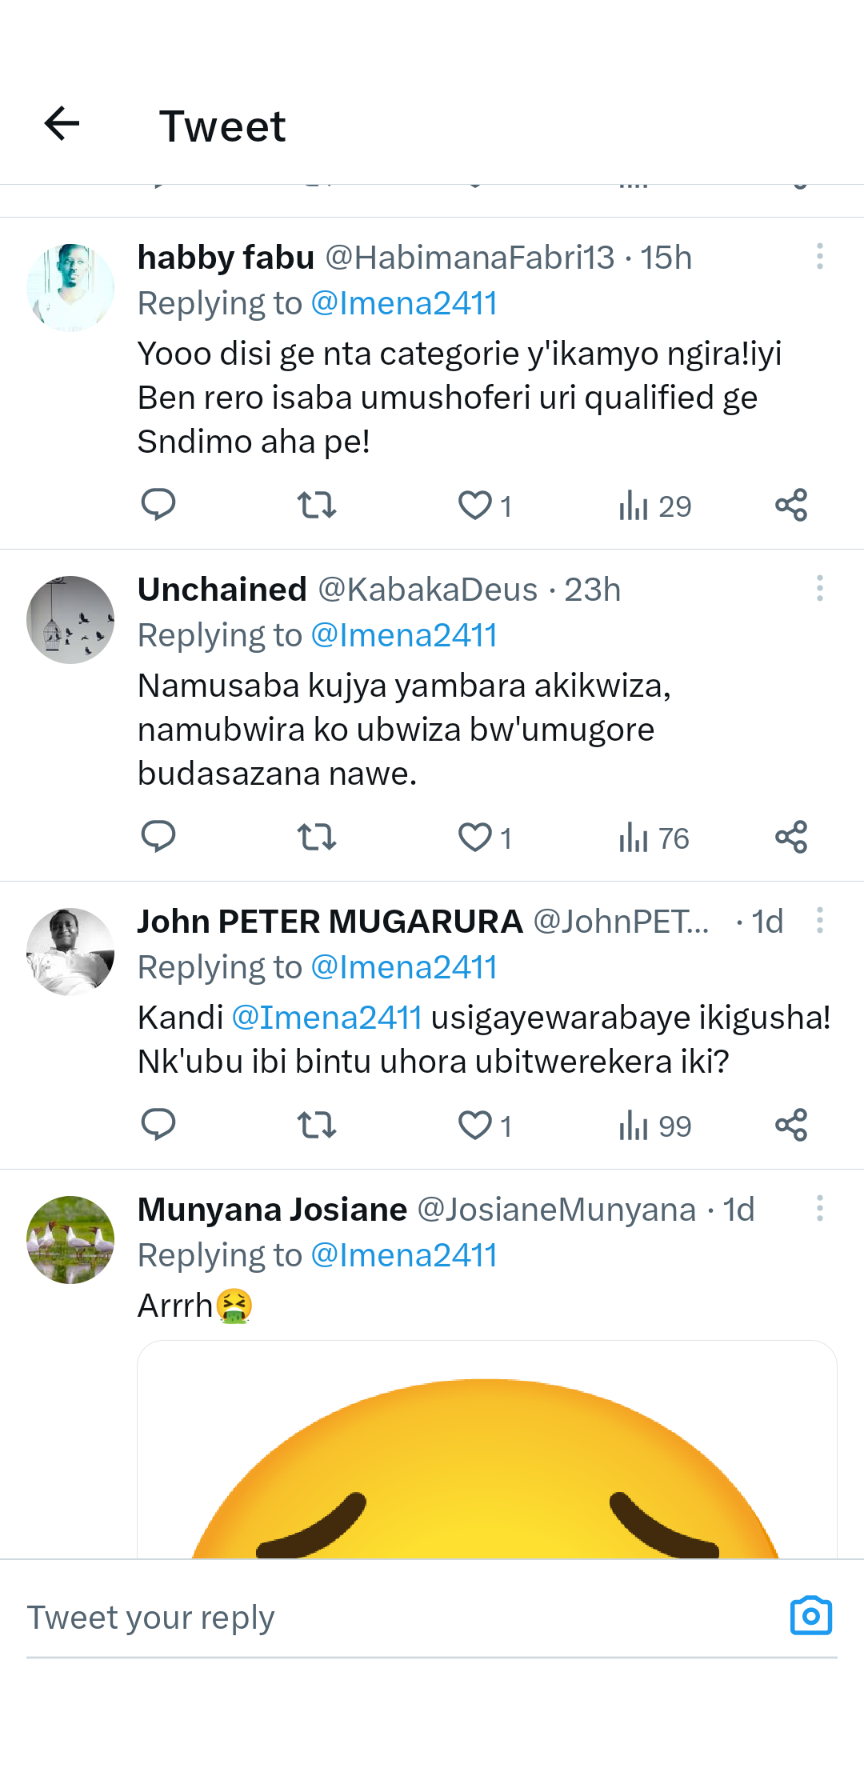
Task: Open the @Imena2411 mention in John's tweet text
Action: (x=327, y=1017)
